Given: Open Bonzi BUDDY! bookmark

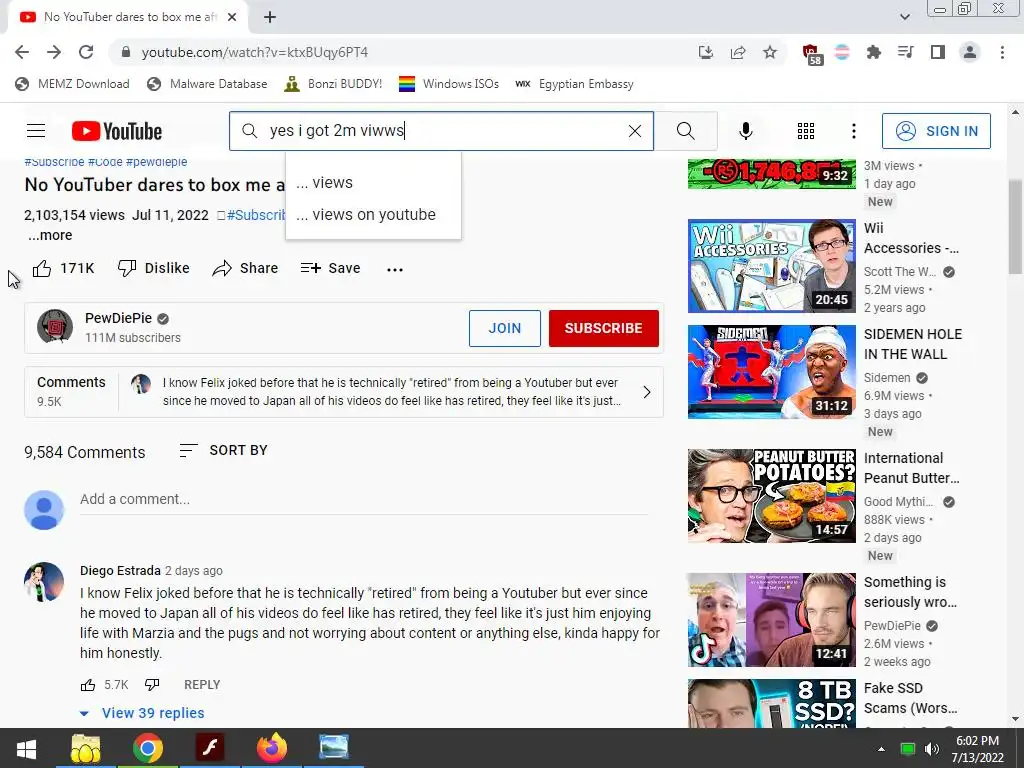Looking at the screenshot, I should click(333, 84).
